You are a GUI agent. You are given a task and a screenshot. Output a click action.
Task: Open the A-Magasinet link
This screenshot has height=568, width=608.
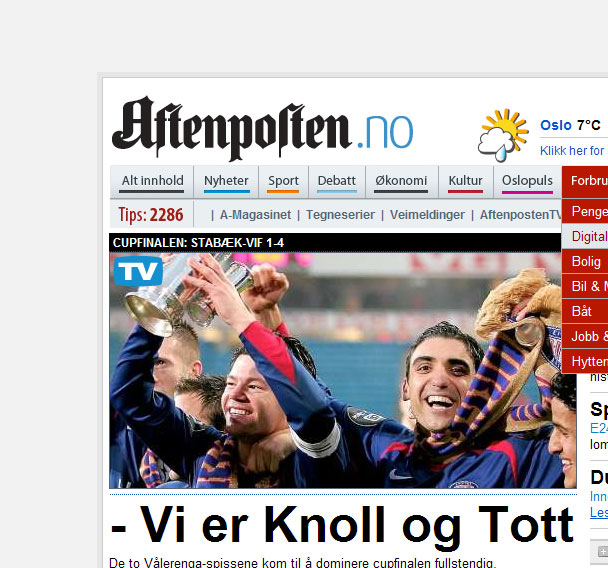255,215
